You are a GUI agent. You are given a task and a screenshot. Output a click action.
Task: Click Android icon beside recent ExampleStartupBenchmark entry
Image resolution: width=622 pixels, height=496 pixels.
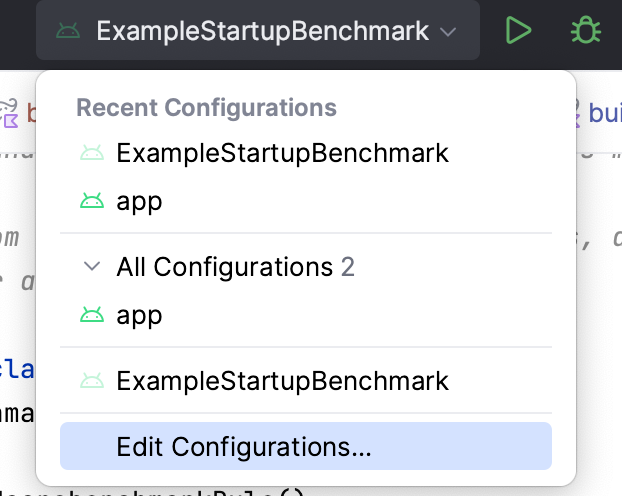click(x=92, y=154)
